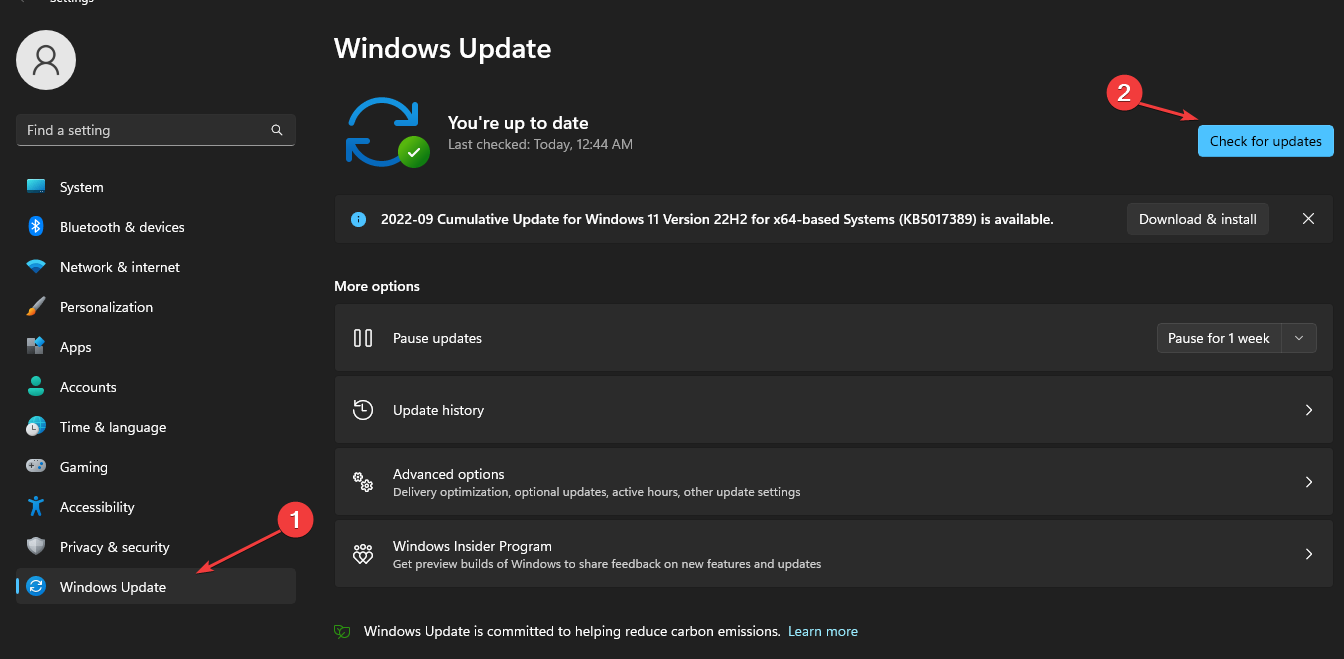
Task: Click the search magnifier icon
Action: tap(277, 130)
